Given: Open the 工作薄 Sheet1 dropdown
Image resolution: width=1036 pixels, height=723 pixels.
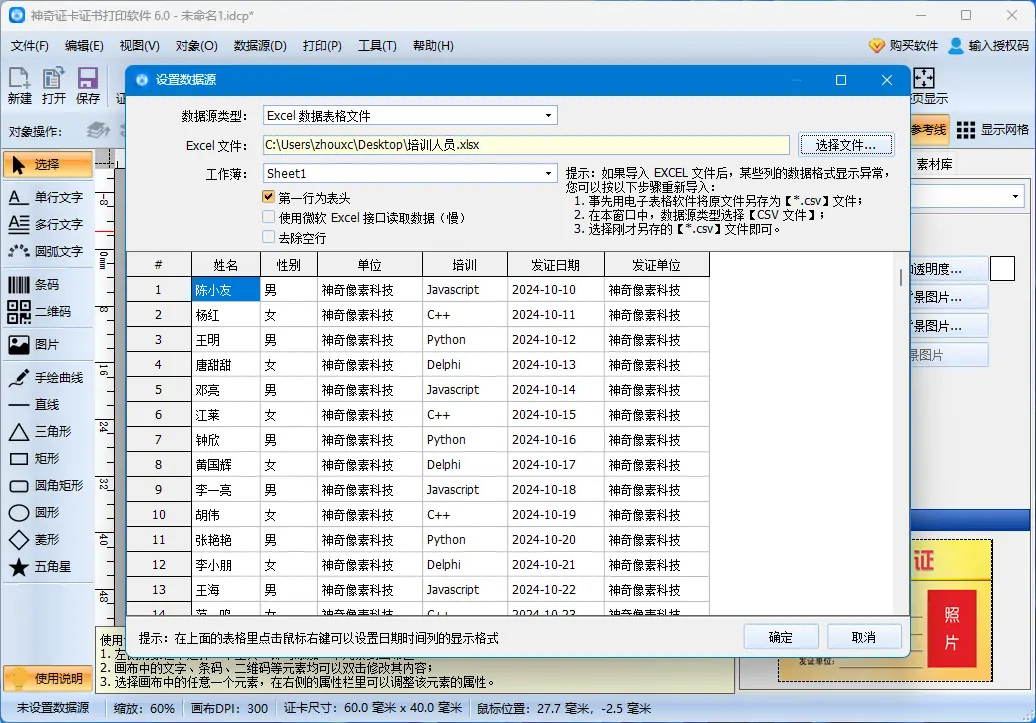Looking at the screenshot, I should (548, 172).
